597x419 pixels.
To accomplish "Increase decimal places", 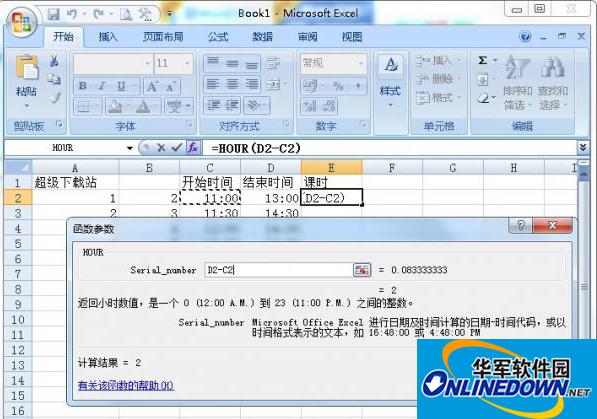I will tap(310, 106).
